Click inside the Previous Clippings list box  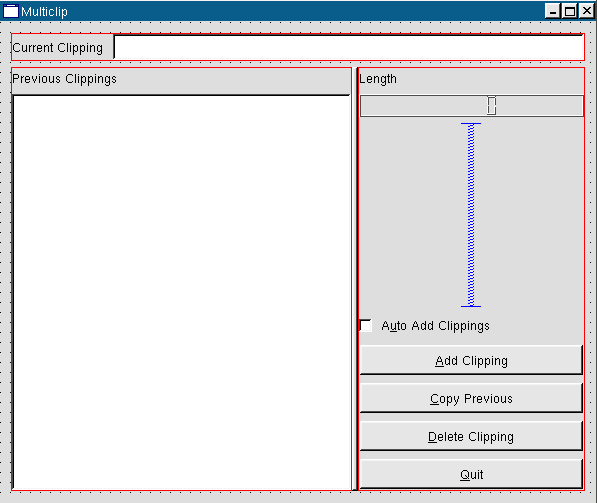182,292
